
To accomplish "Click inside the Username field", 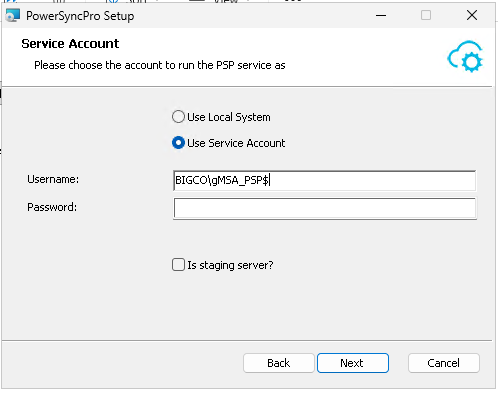I will coord(325,180).
